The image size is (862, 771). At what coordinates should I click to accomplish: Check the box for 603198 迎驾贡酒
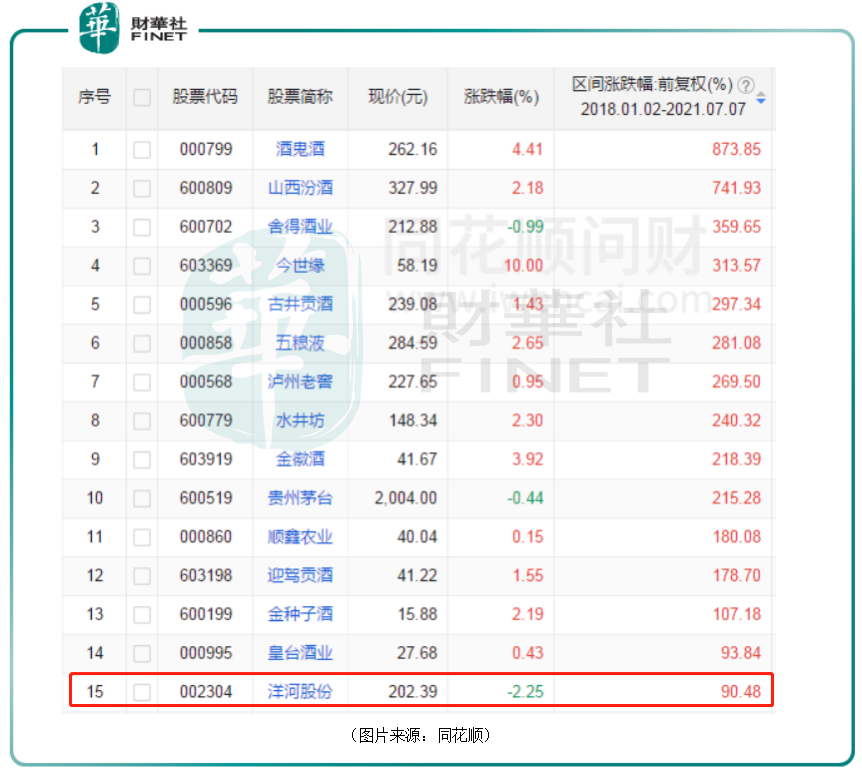142,576
